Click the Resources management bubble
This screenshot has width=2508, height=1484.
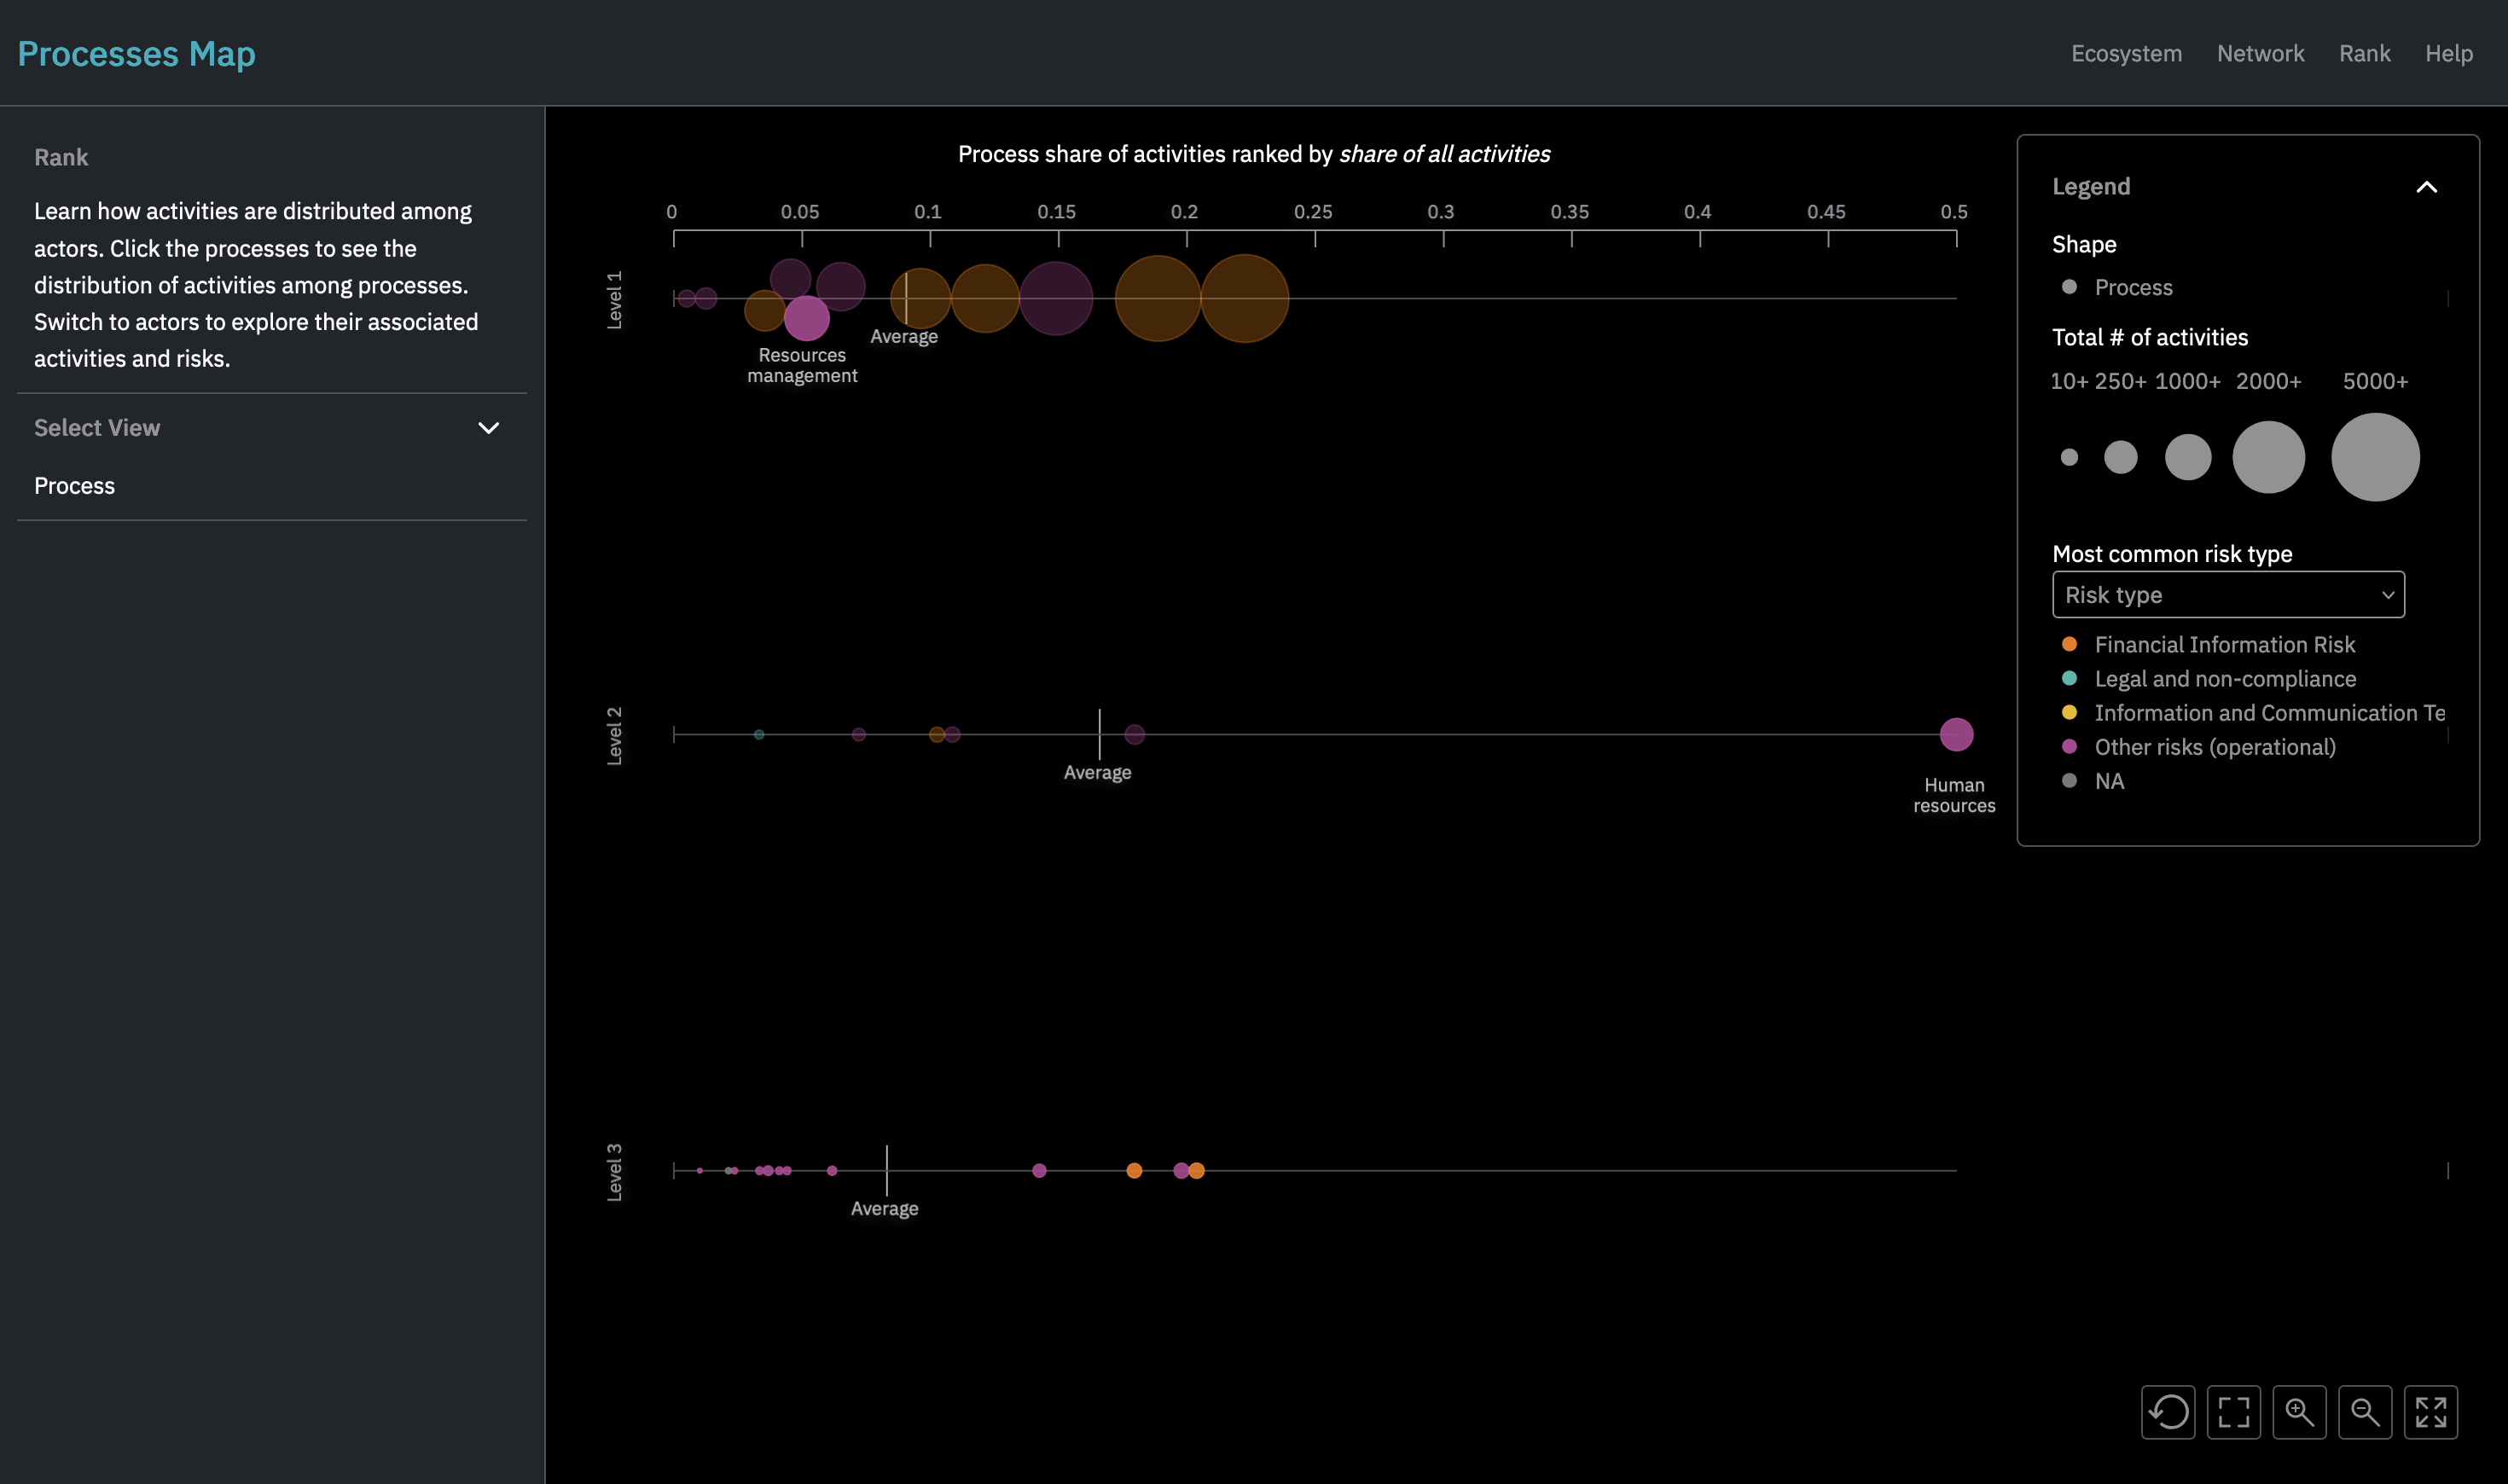pyautogui.click(x=807, y=319)
